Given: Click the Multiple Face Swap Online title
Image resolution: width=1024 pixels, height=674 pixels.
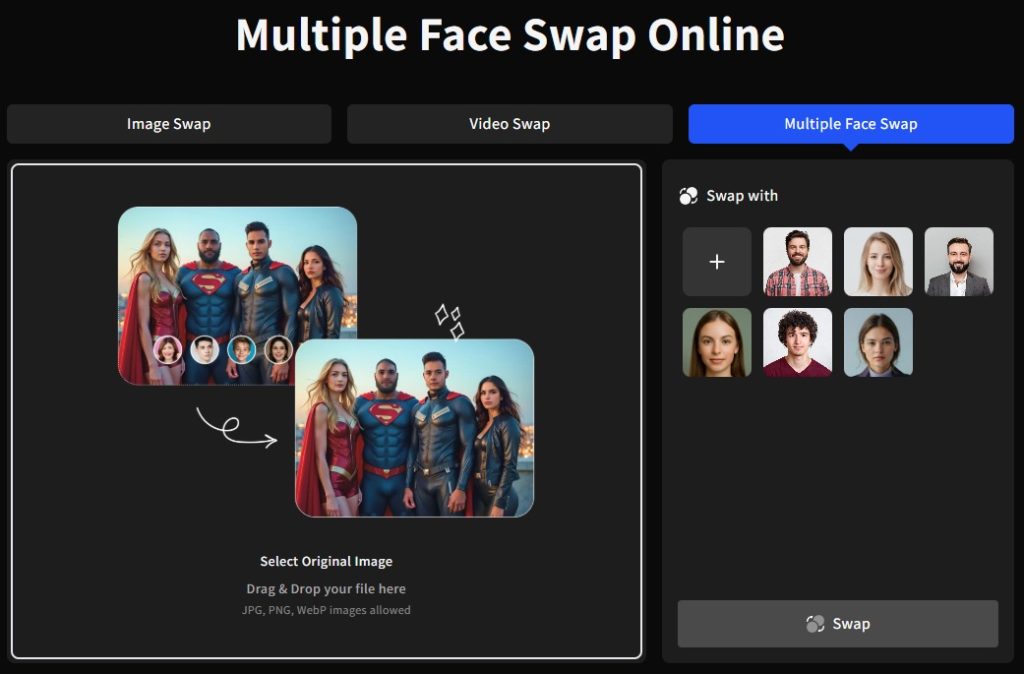Looking at the screenshot, I should click(511, 36).
